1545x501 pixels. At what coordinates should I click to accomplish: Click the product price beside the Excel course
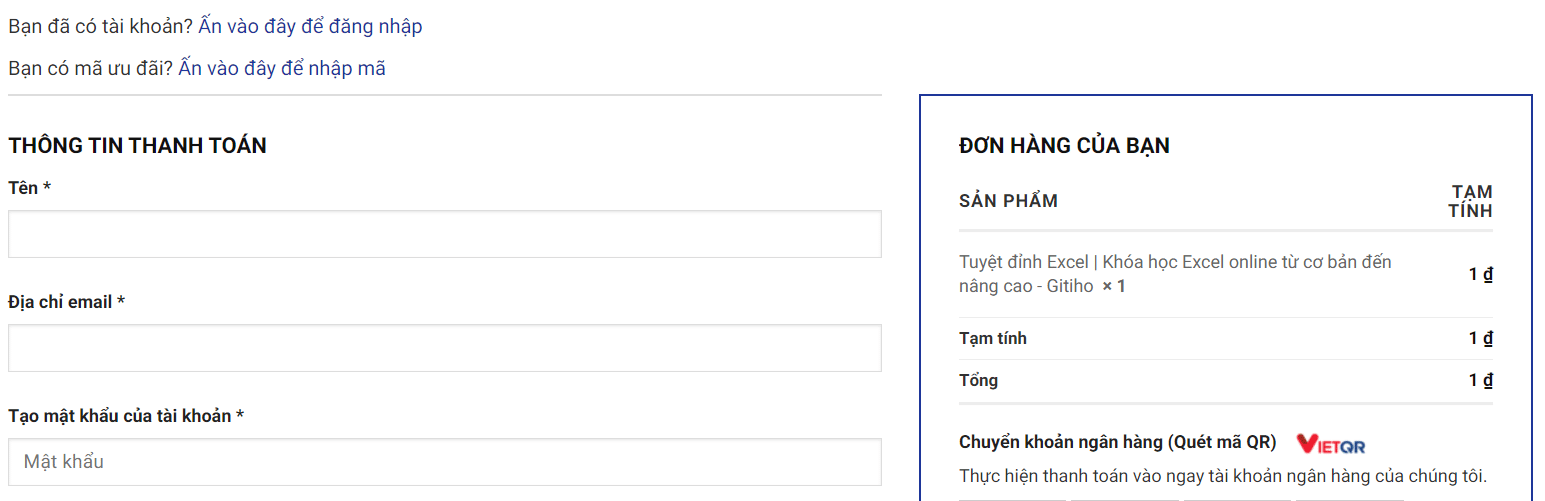pos(1480,274)
